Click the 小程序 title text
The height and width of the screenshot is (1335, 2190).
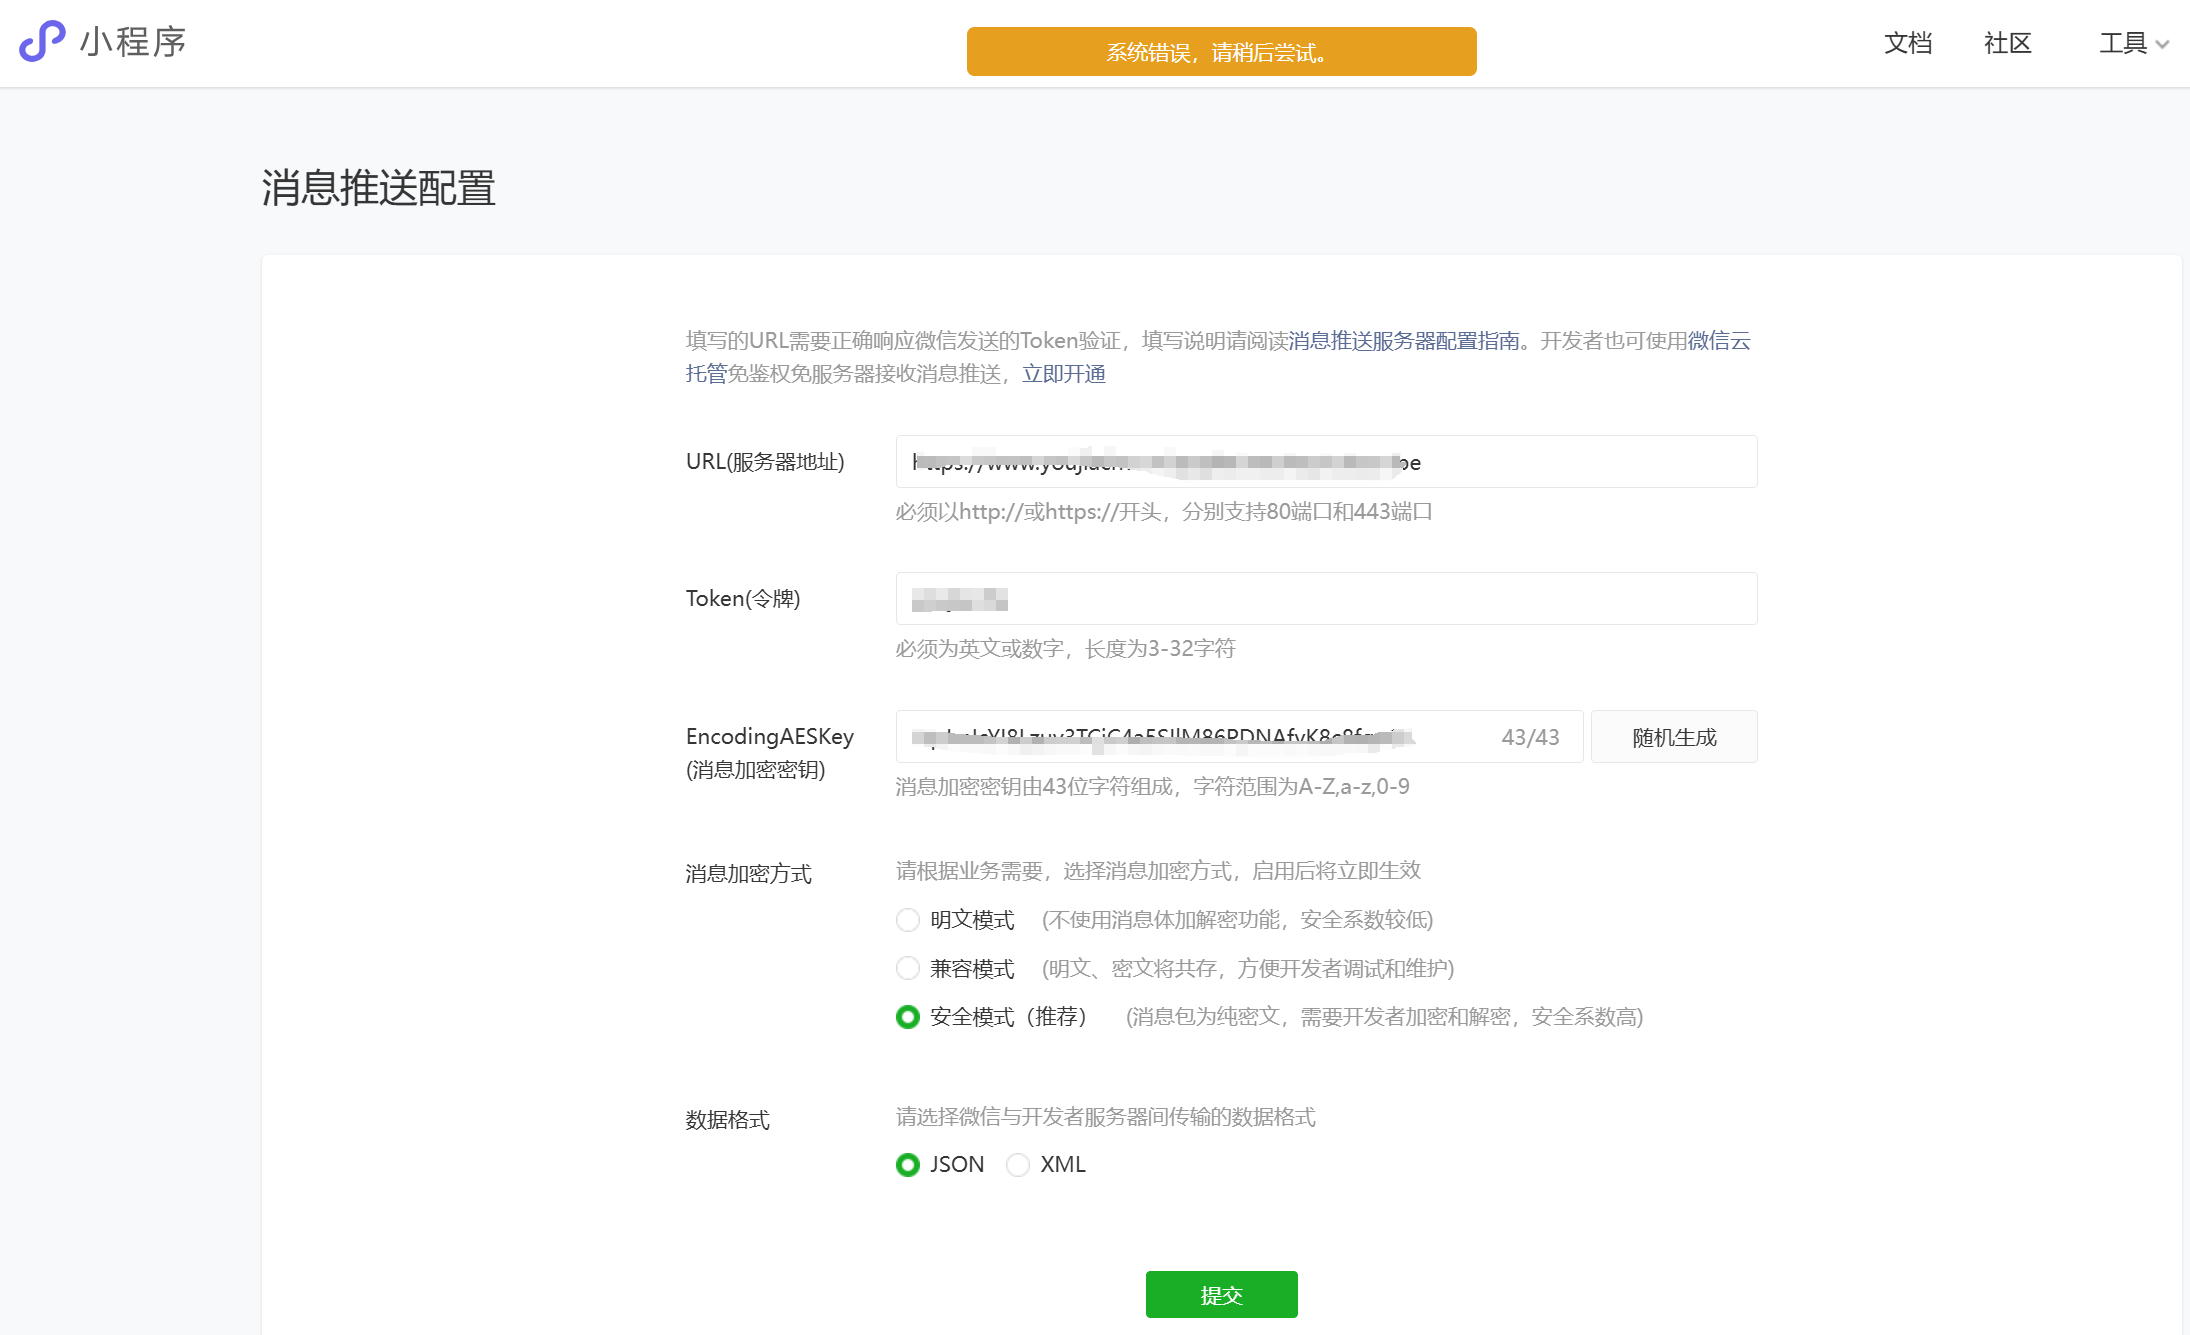[133, 42]
